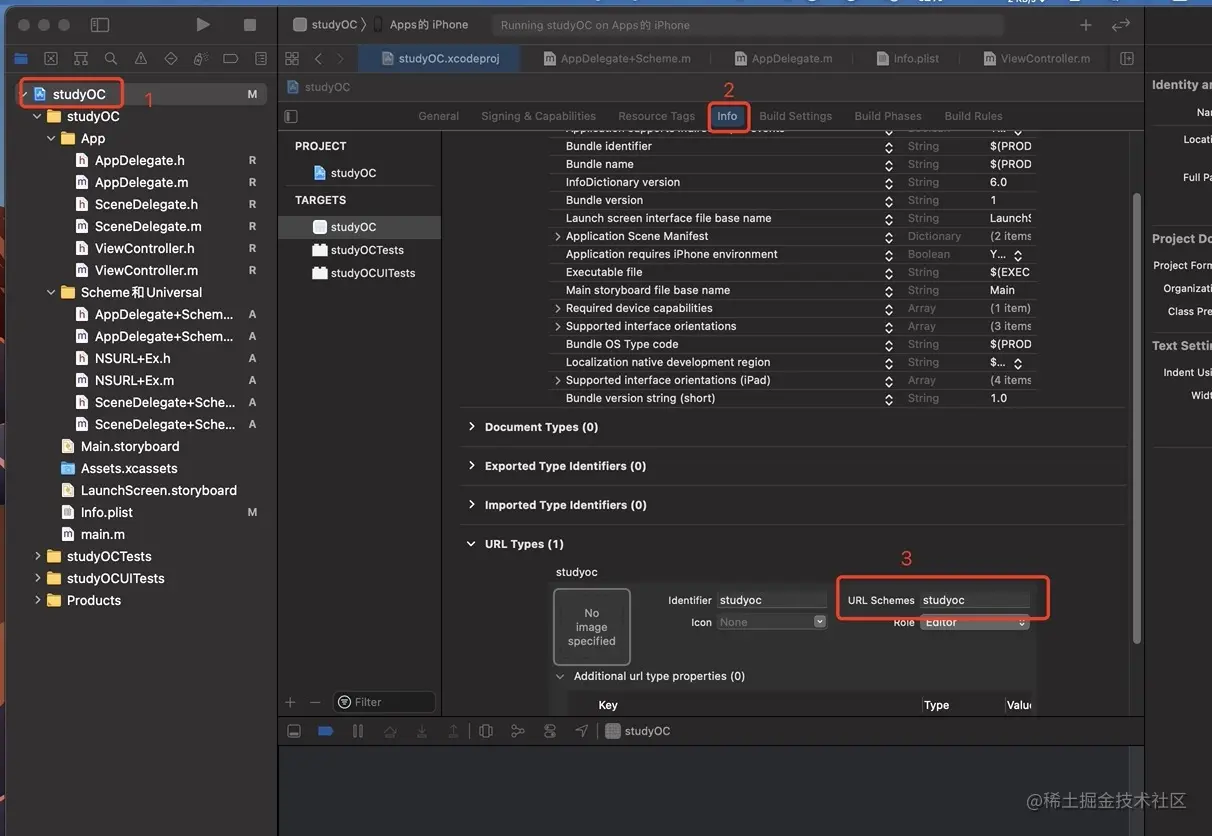Collapse Additional url type properties section
Viewport: 1212px width, 836px height.
(560, 676)
